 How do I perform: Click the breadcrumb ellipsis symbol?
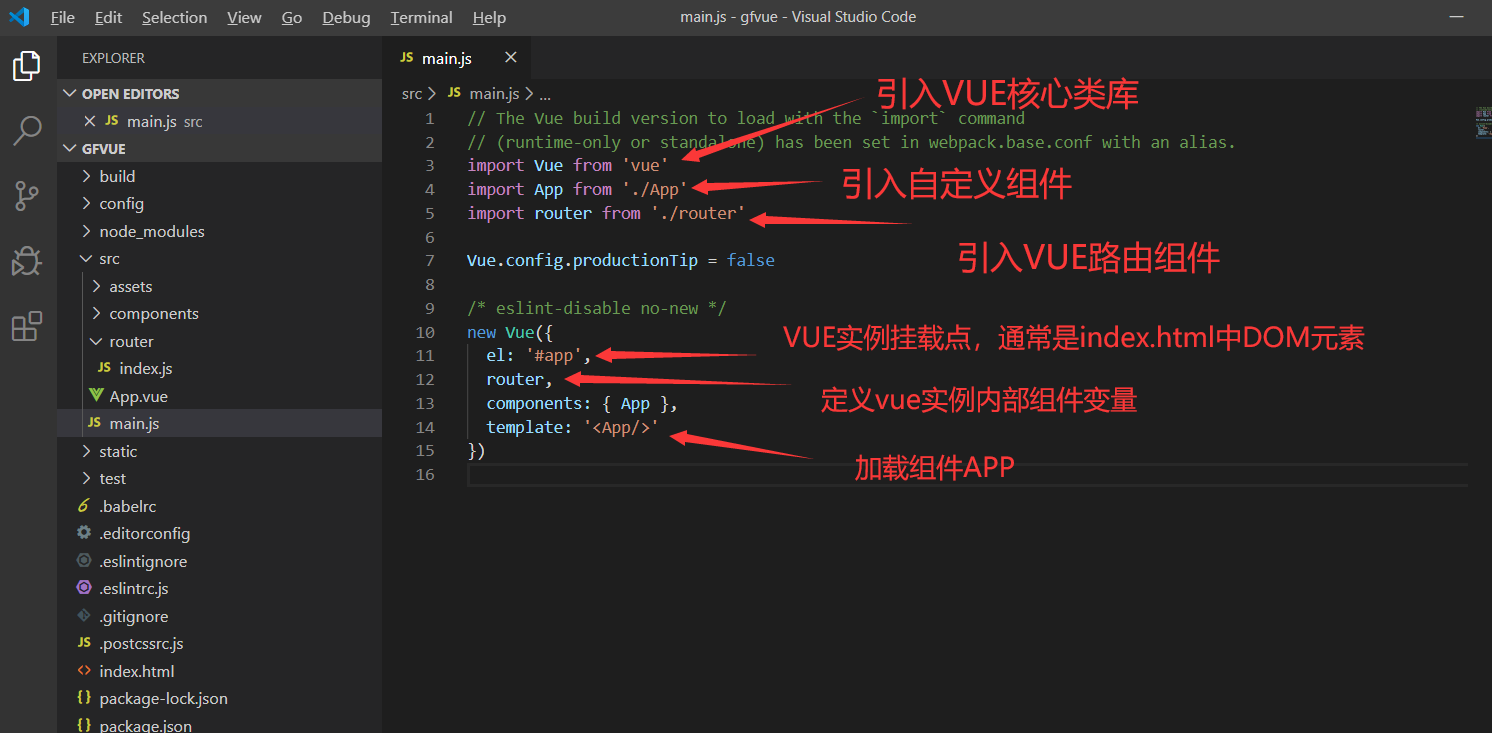(x=545, y=94)
